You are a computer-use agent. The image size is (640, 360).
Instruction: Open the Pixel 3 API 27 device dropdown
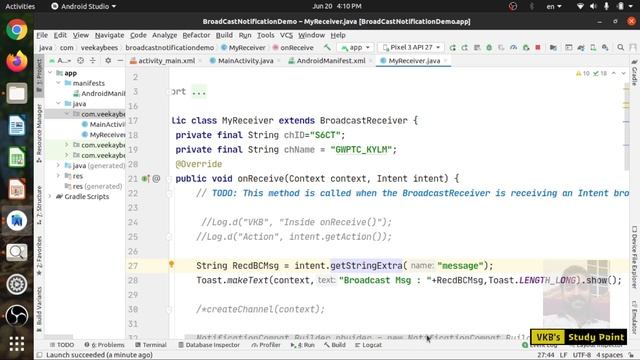411,47
